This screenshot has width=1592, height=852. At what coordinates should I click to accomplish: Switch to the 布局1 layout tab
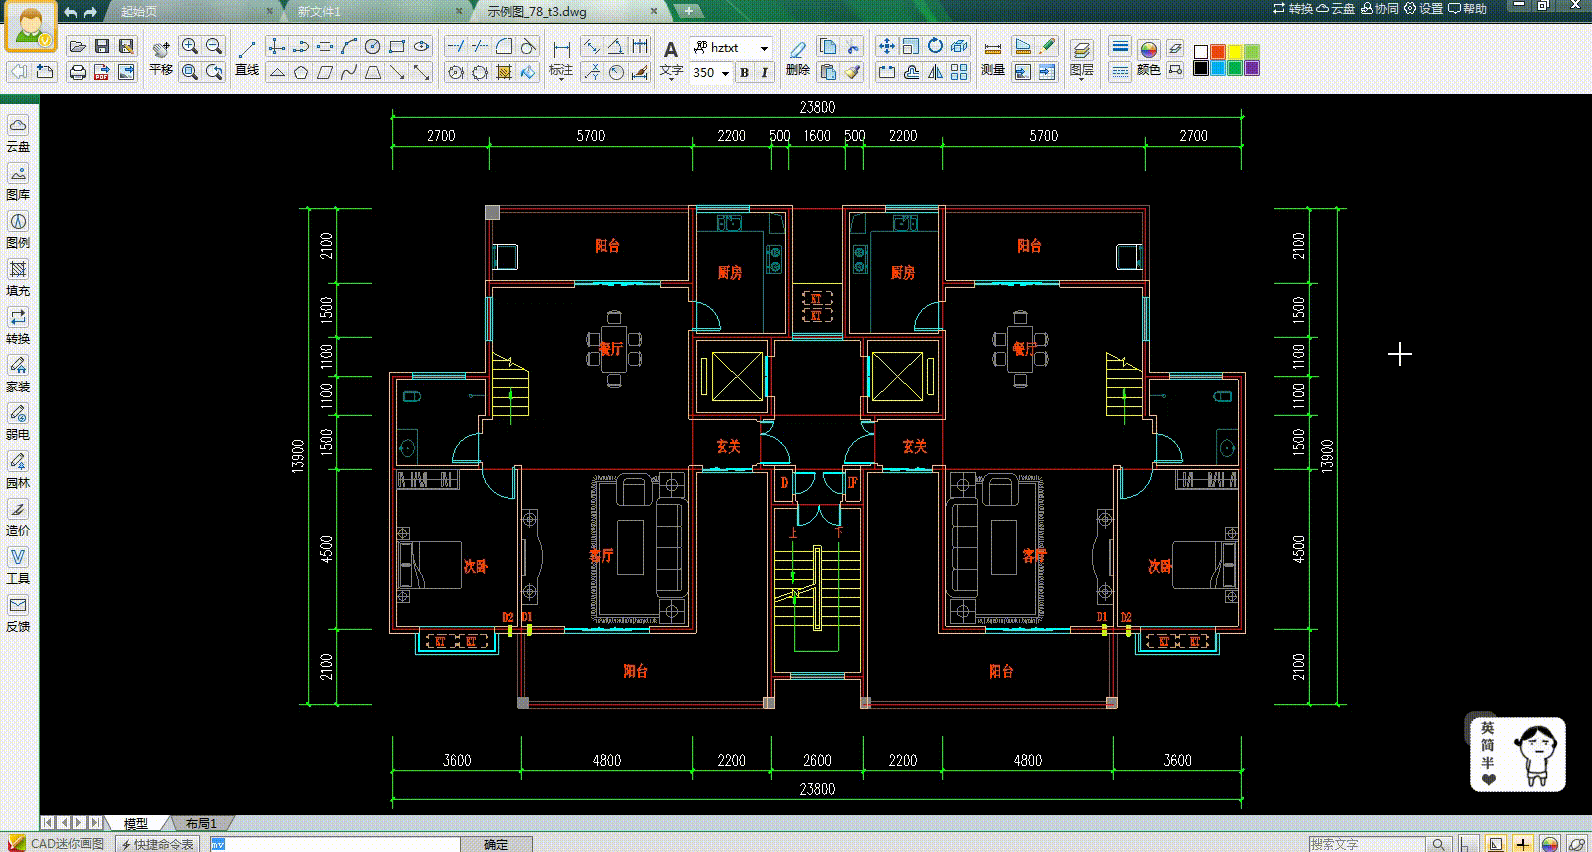pyautogui.click(x=200, y=823)
